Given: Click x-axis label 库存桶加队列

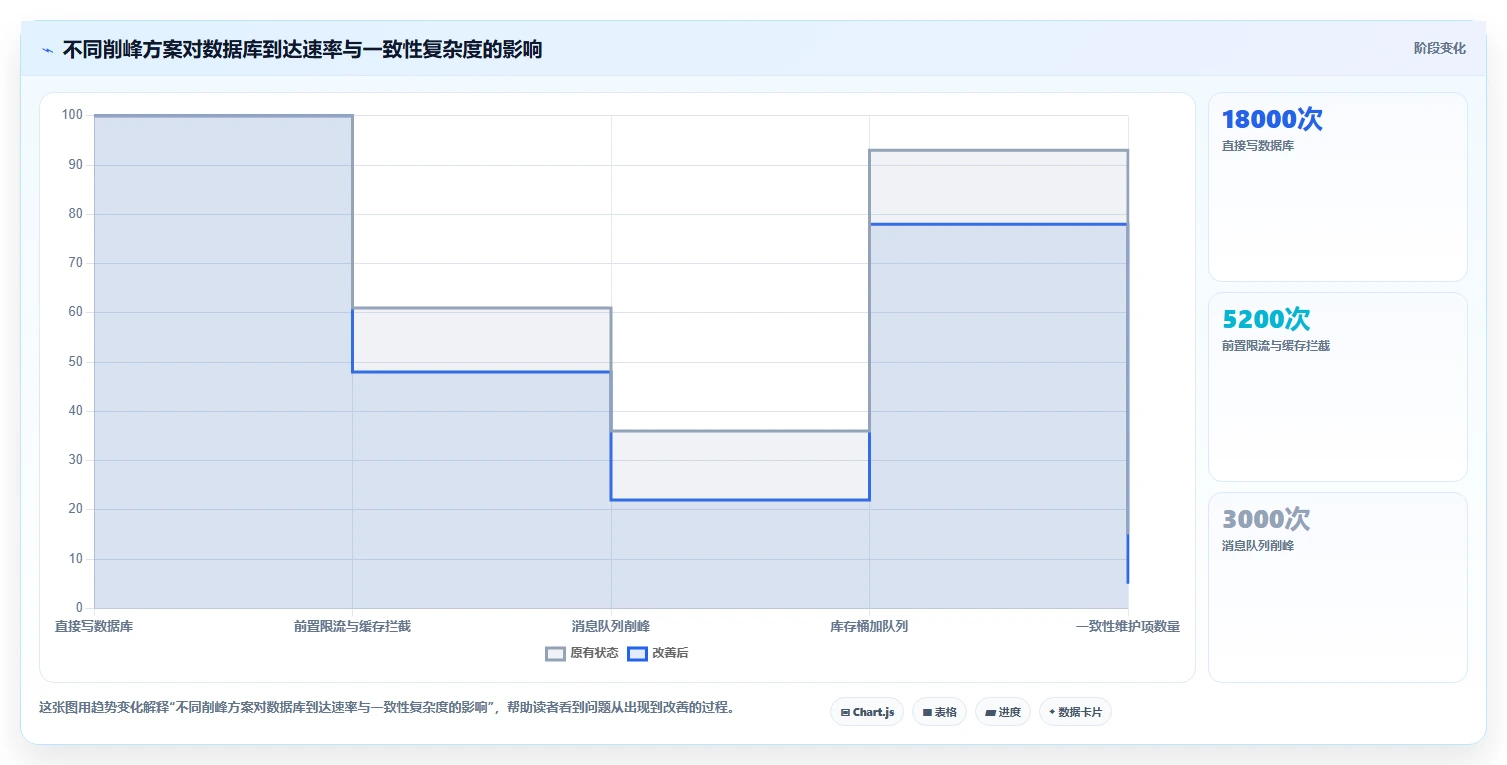Looking at the screenshot, I should (x=869, y=627).
